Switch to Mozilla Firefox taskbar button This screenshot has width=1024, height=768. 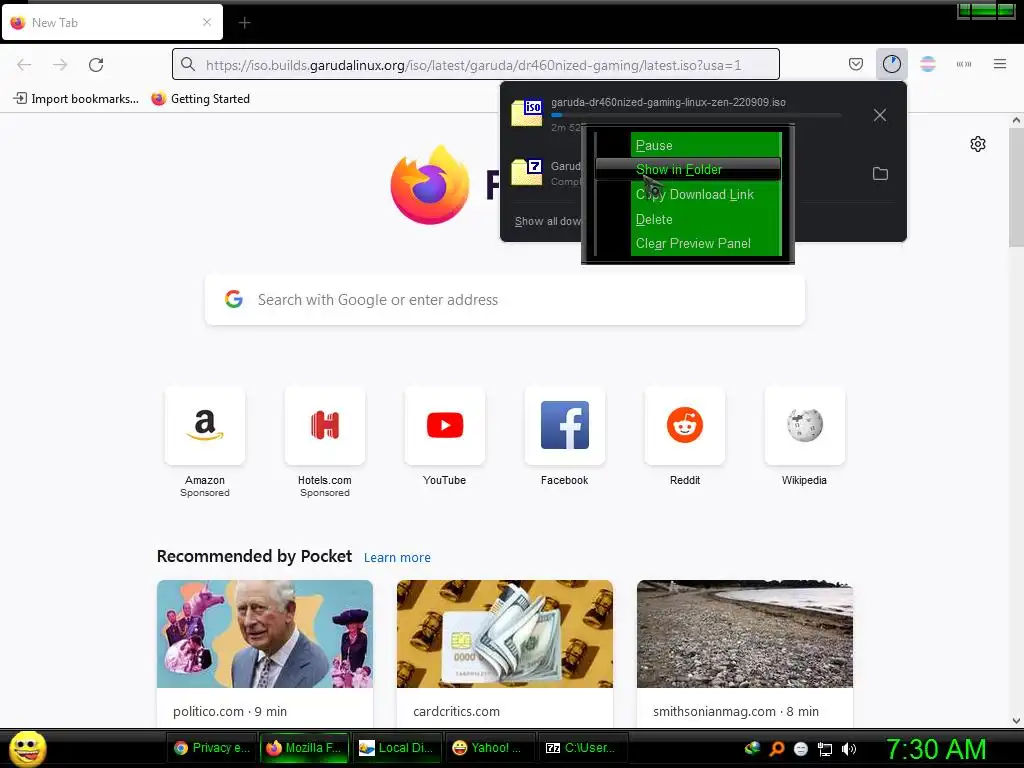coord(304,748)
